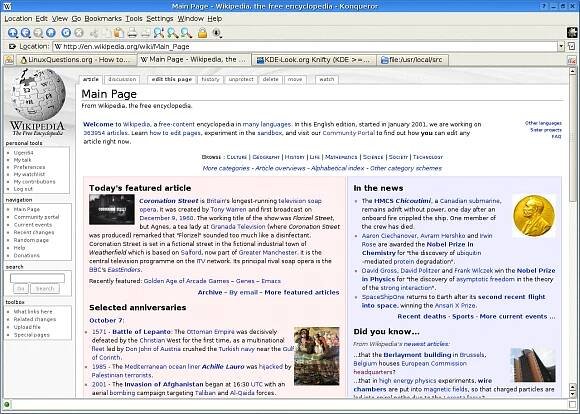Switch to the file:/usr/local/src tab
Screen dimensions: 580x414
coord(412,60)
